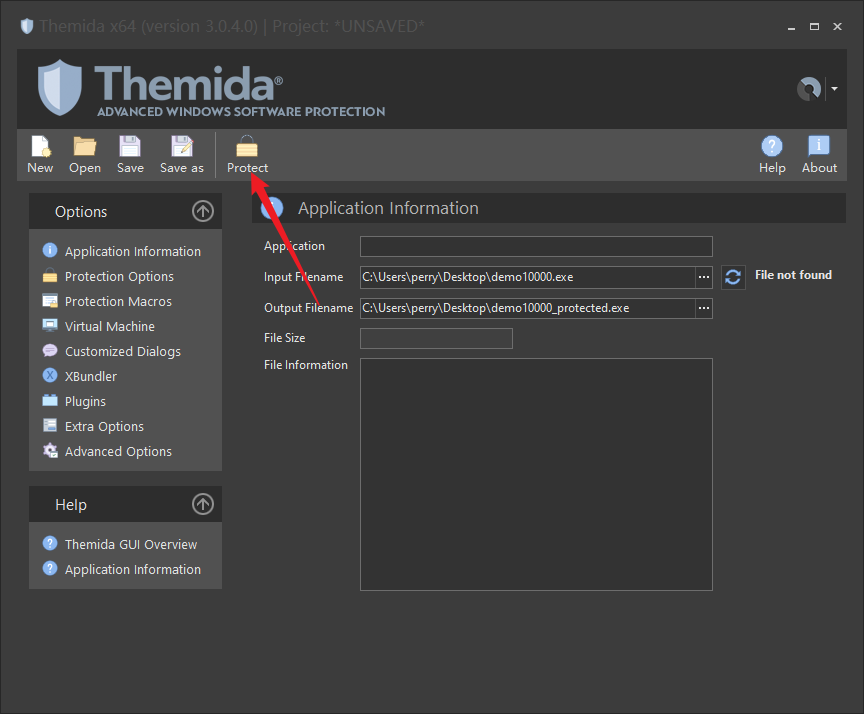The image size is (864, 714).
Task: Collapse the Options panel
Action: pos(203,211)
